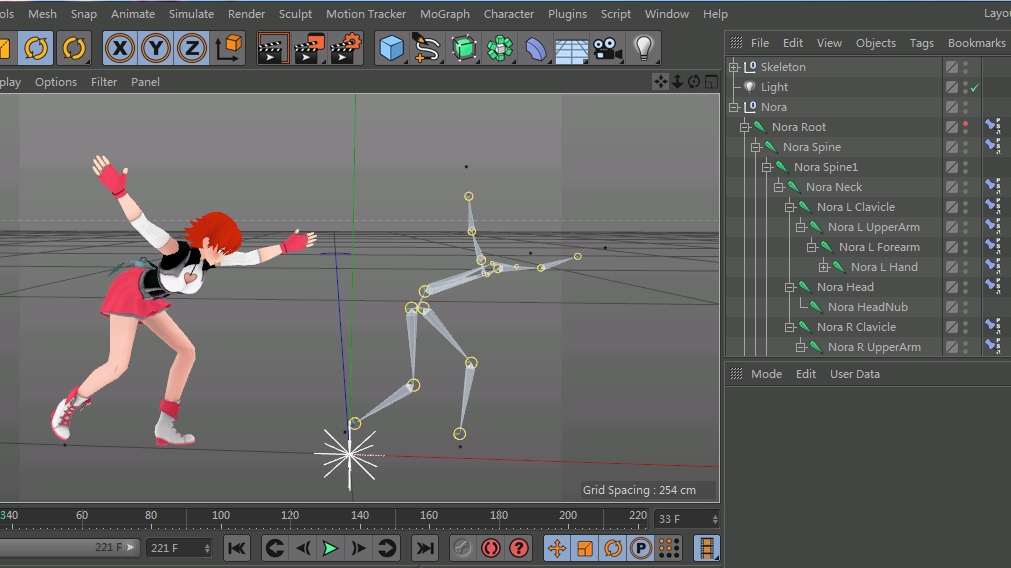This screenshot has width=1011, height=568.
Task: Open the MoGraph Array flower icon
Action: tap(500, 48)
